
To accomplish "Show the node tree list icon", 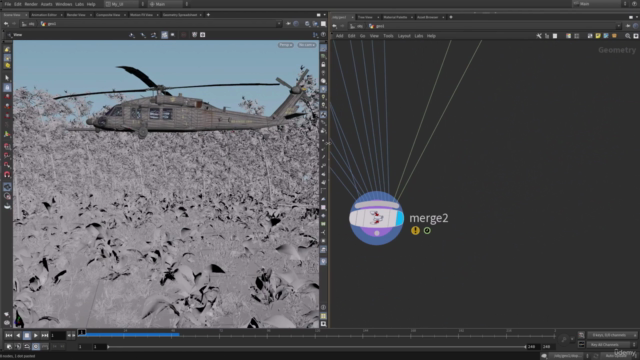I will [x=547, y=36].
